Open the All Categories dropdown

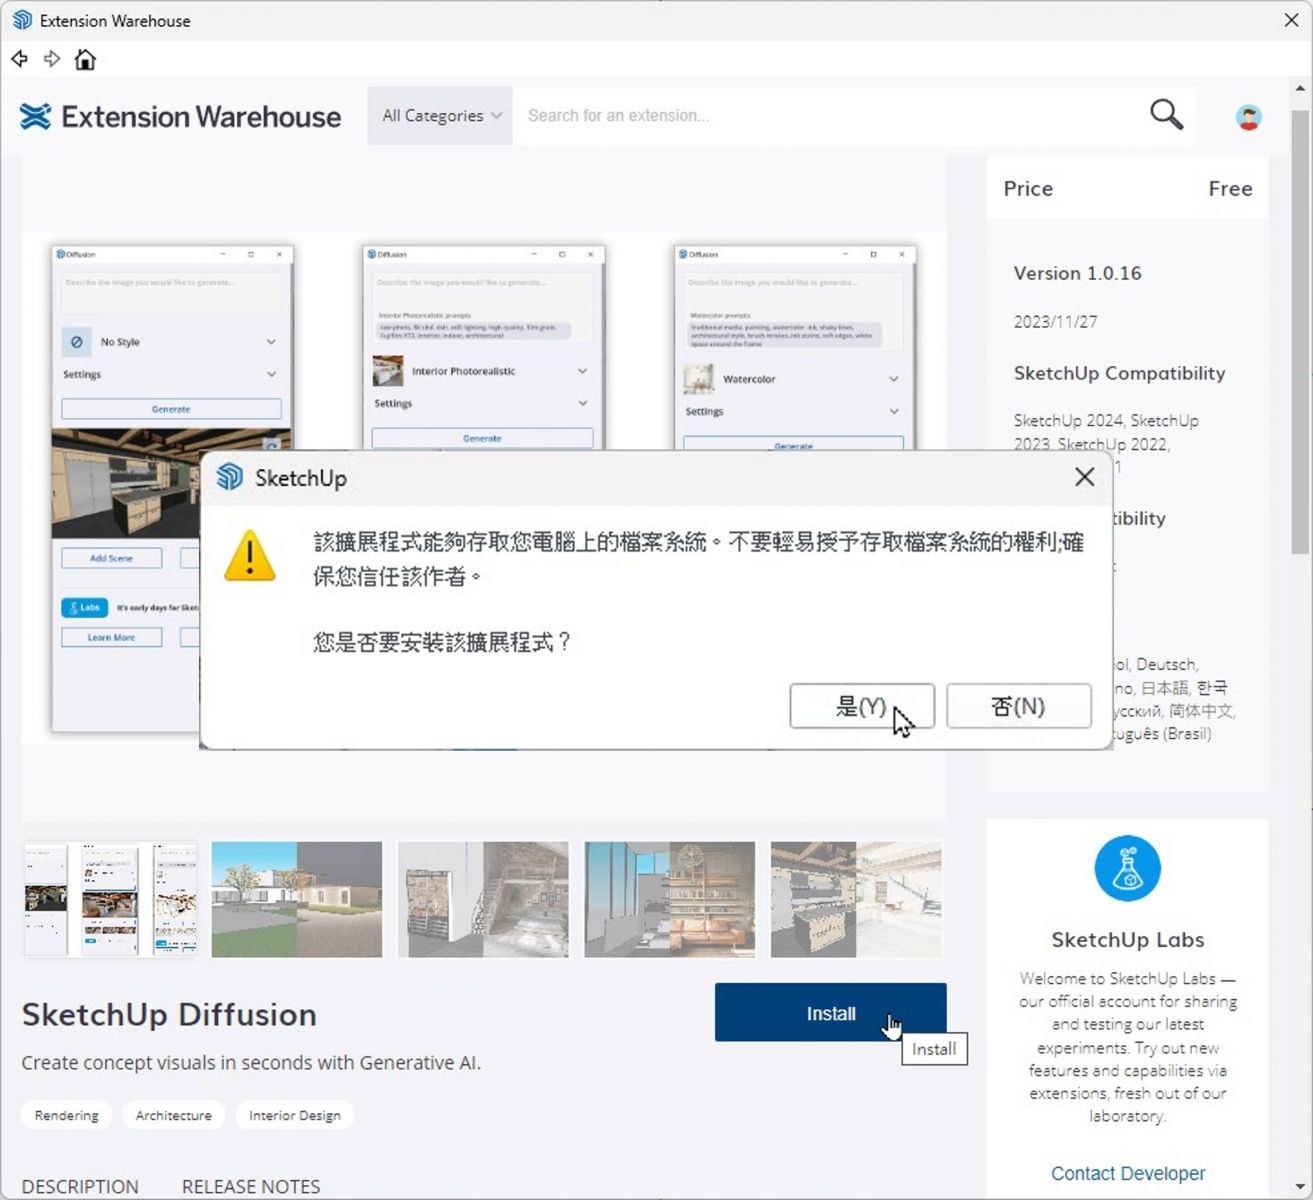point(439,115)
